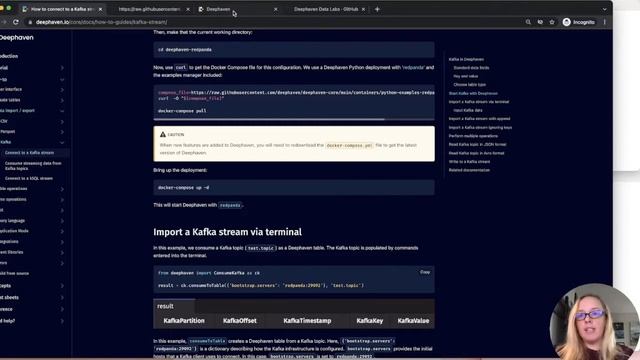Open 'Connect to a KSQL stream' sidebar item

[x=29, y=178]
